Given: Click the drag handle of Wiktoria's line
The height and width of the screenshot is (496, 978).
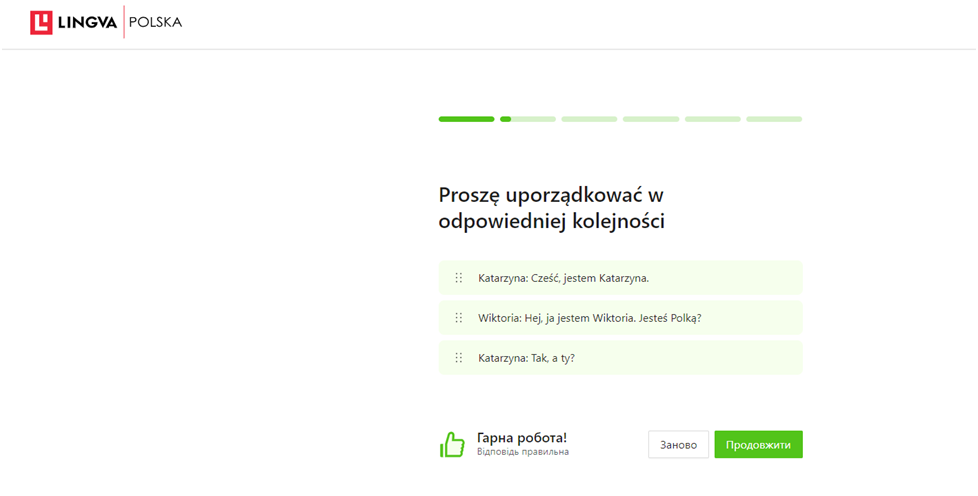Looking at the screenshot, I should tap(459, 318).
